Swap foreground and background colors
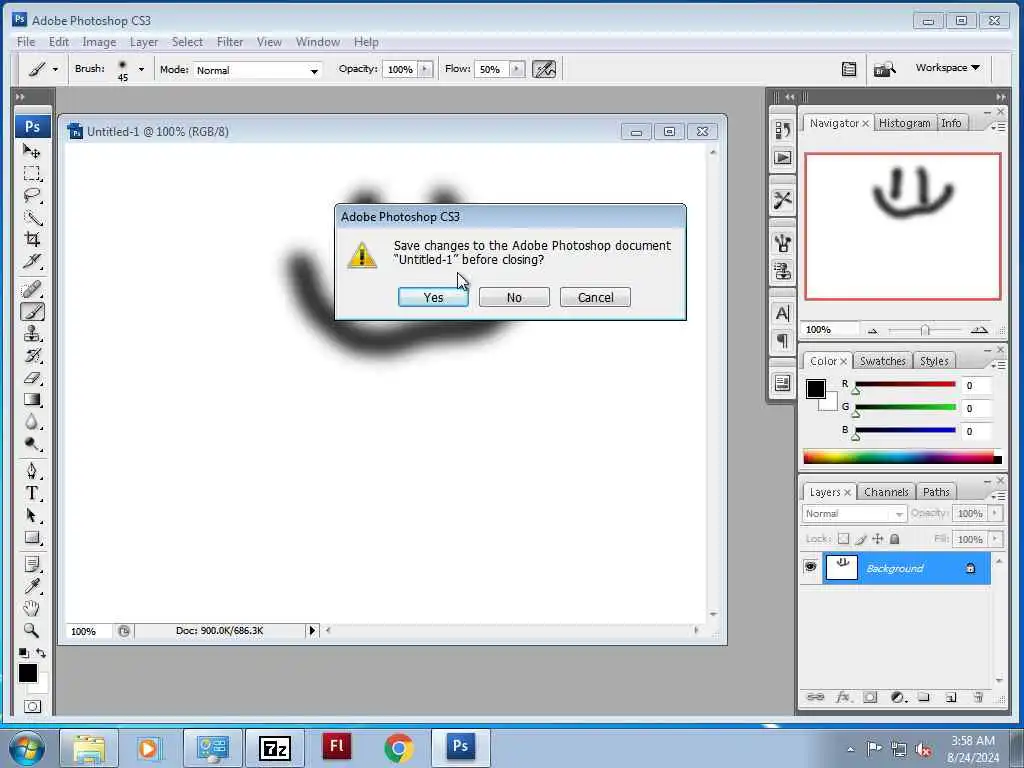The width and height of the screenshot is (1024, 768). pos(40,652)
